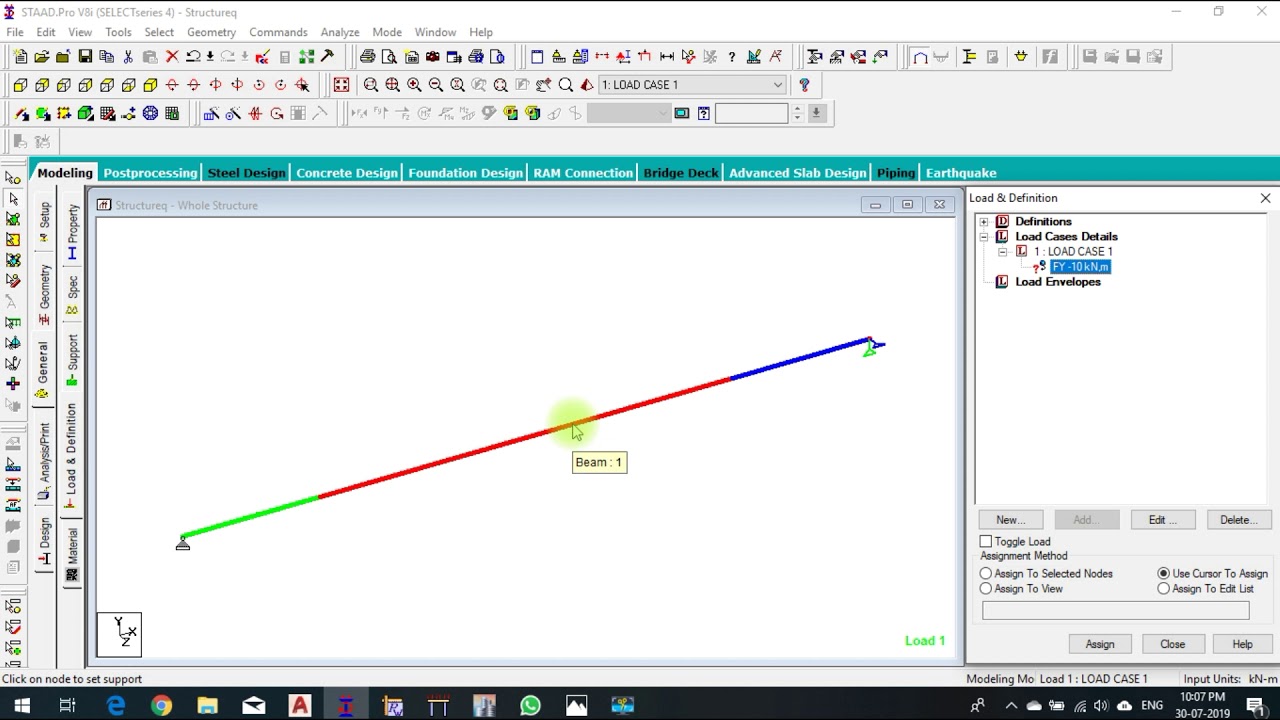The image size is (1280, 720).
Task: Click the View From +Z cube icon
Action: coord(20,85)
